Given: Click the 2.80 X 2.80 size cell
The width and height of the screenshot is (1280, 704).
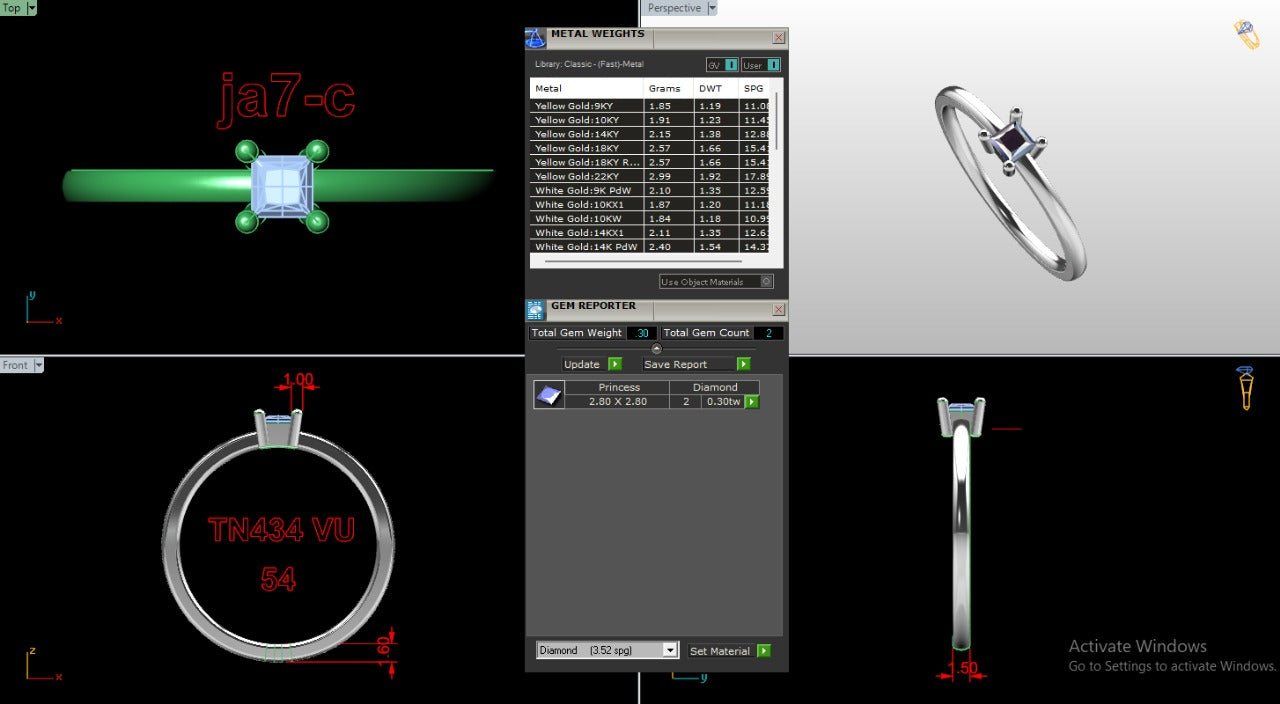Looking at the screenshot, I should (619, 402).
